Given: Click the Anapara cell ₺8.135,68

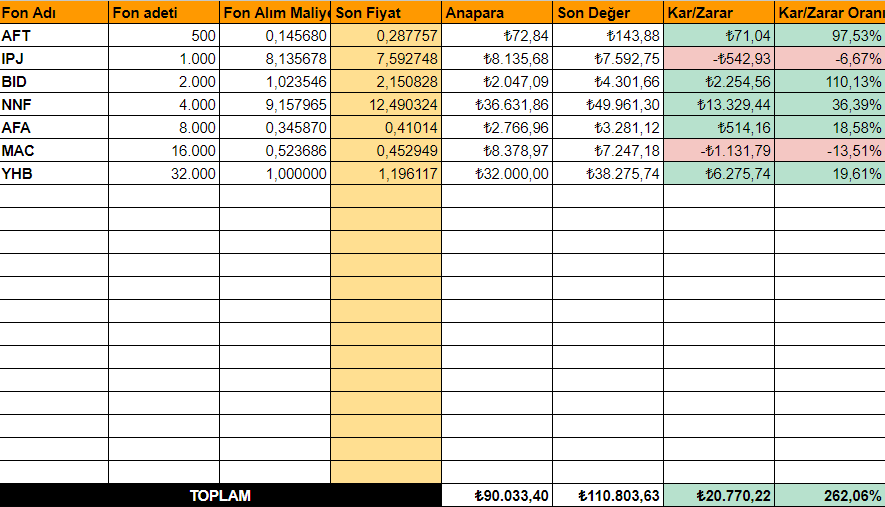Looking at the screenshot, I should (x=497, y=59).
